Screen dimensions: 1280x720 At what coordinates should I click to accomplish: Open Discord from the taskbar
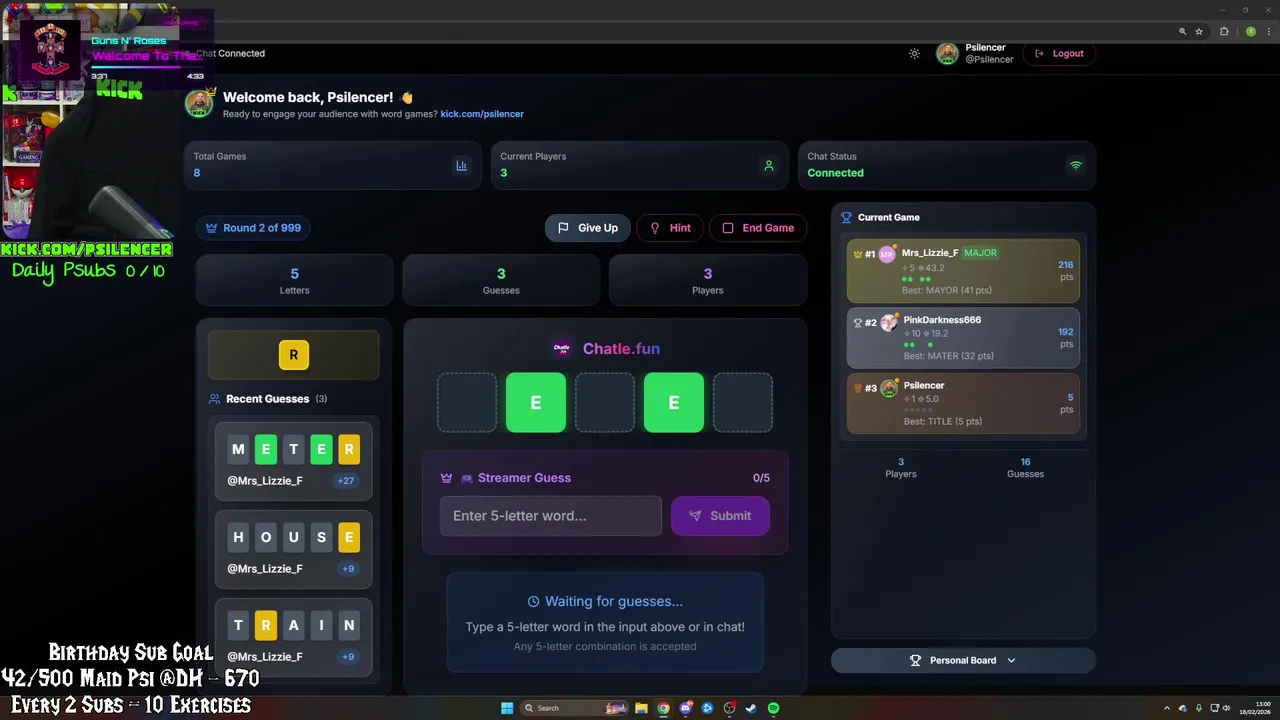point(685,708)
